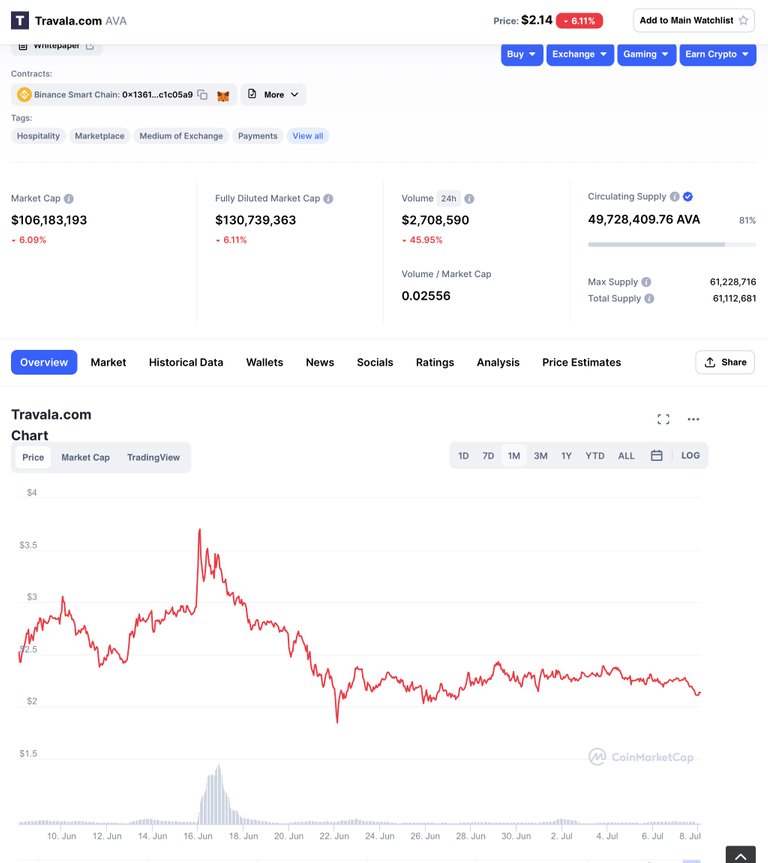
Task: Expand More contracts dropdown
Action: (x=273, y=95)
